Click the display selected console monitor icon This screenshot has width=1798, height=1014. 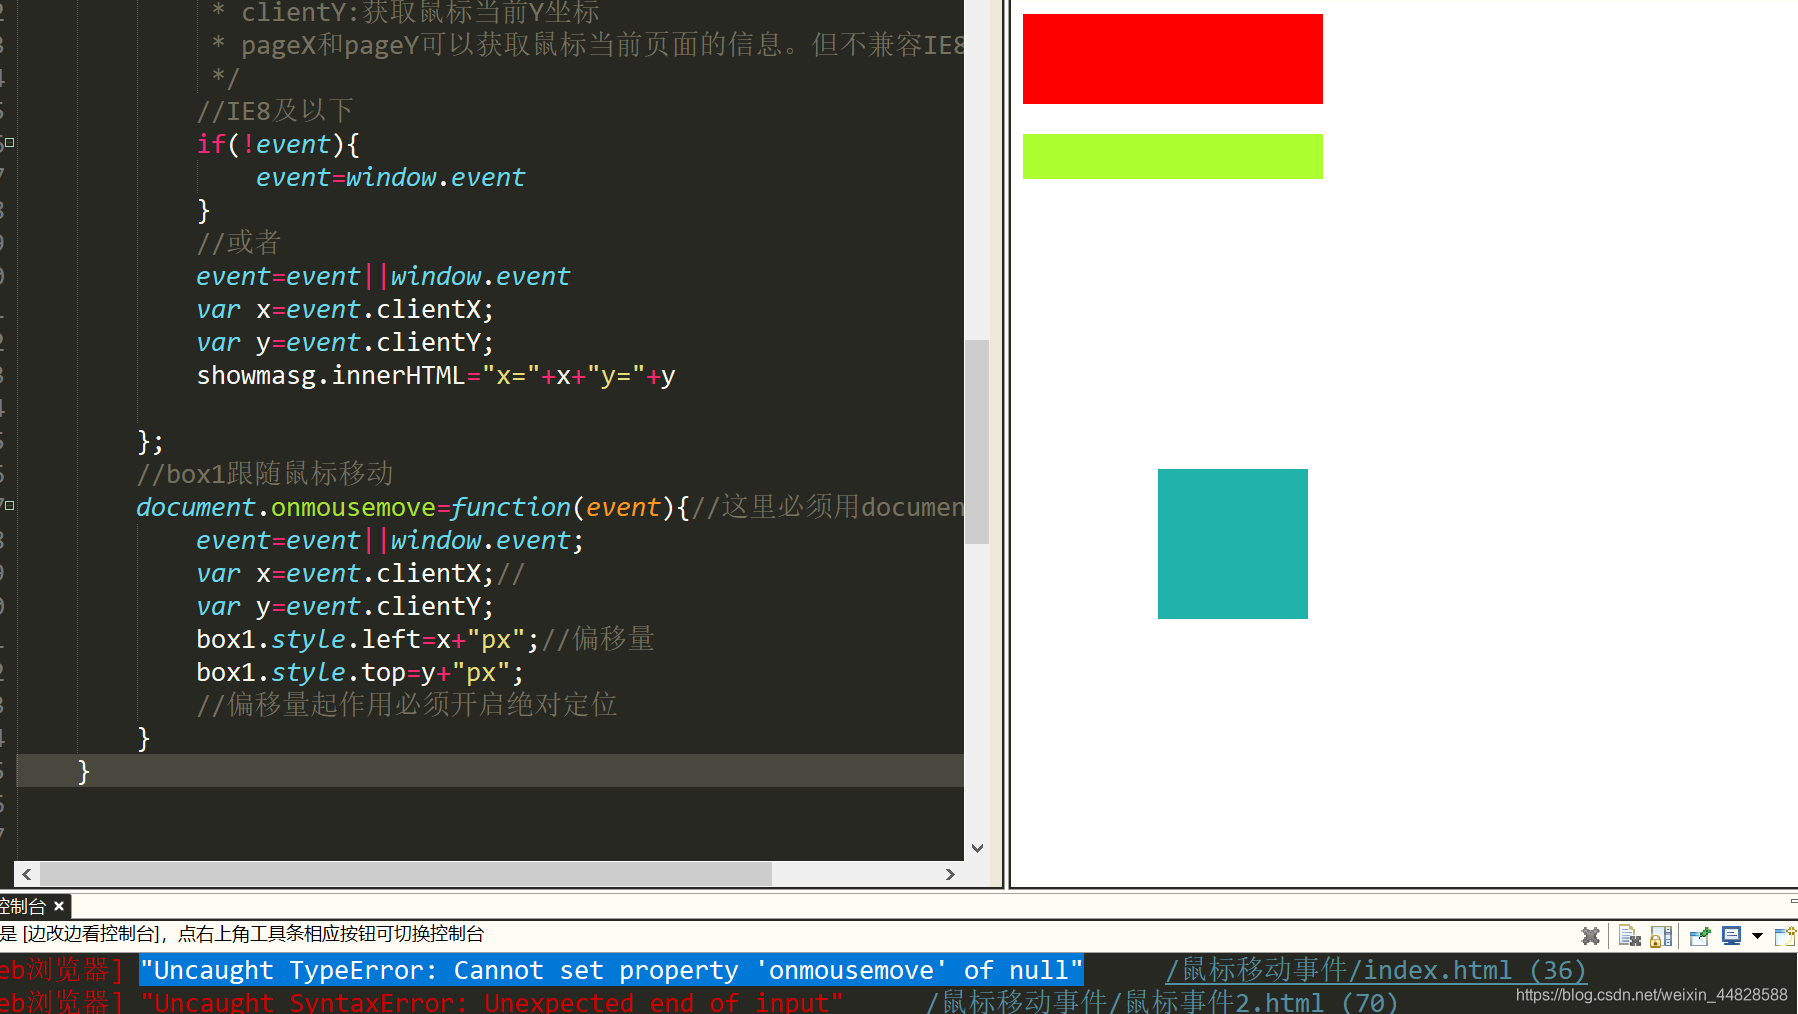1731,936
